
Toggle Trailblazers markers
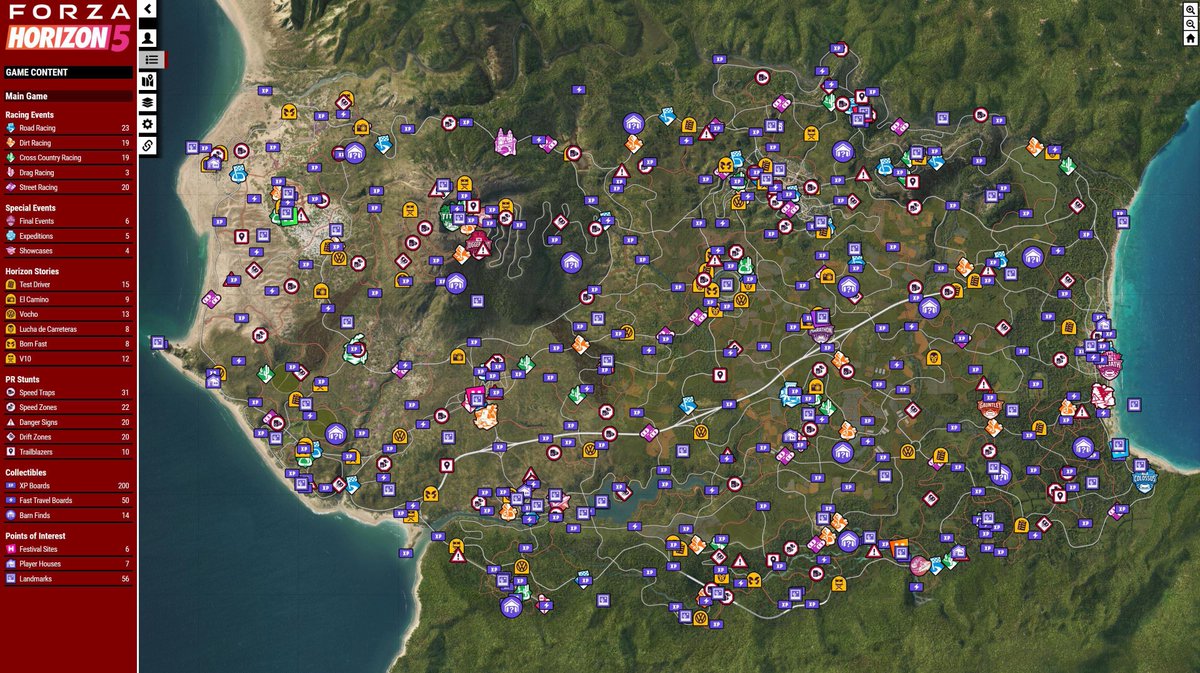click(68, 452)
